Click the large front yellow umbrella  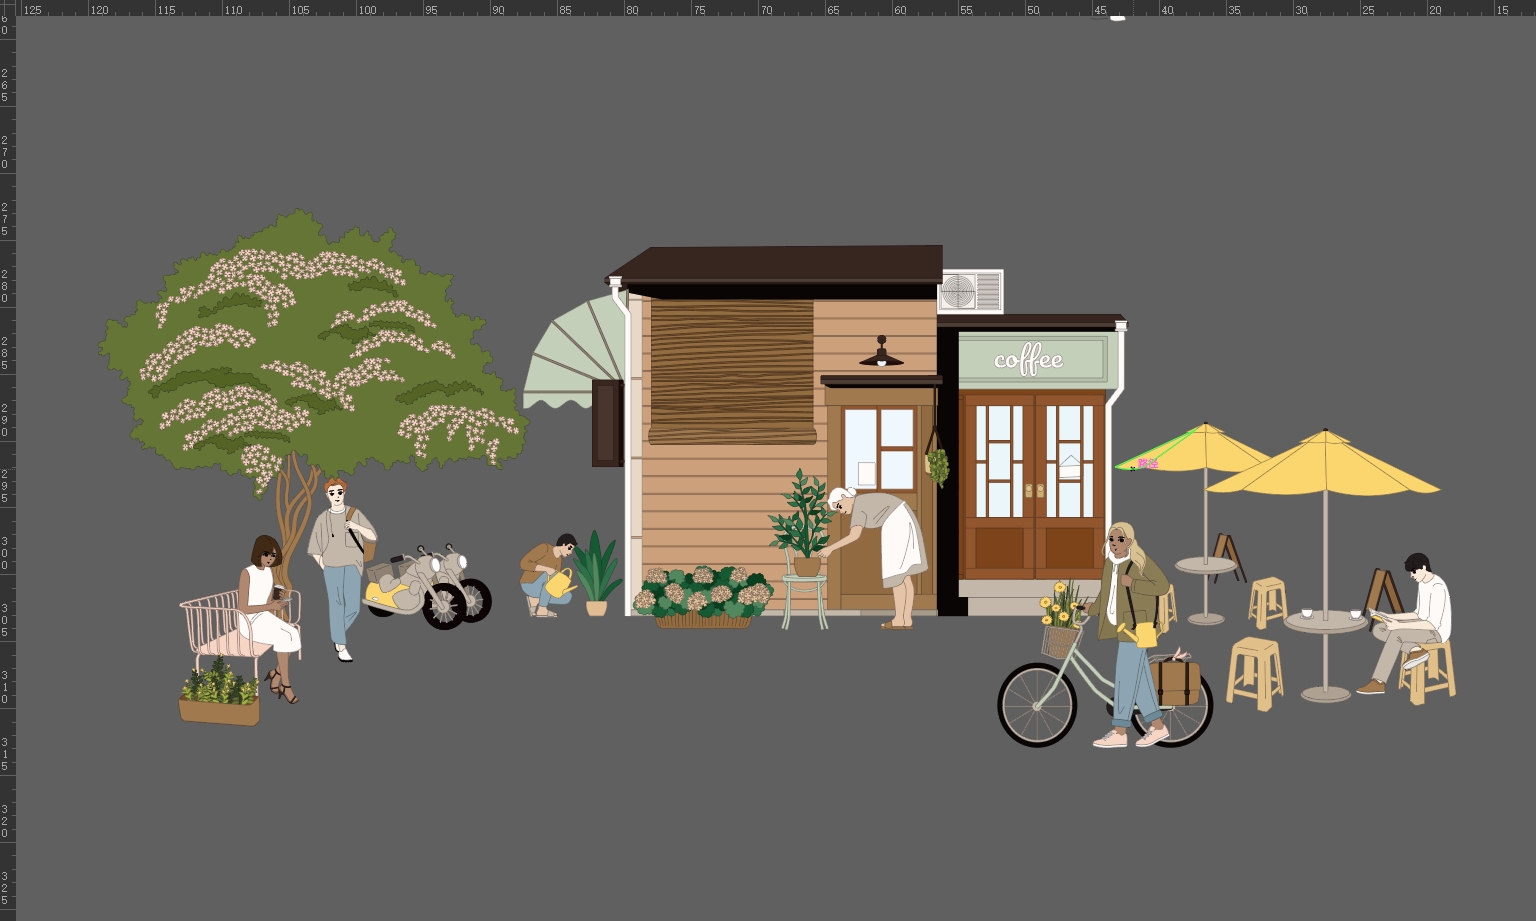[x=1324, y=468]
